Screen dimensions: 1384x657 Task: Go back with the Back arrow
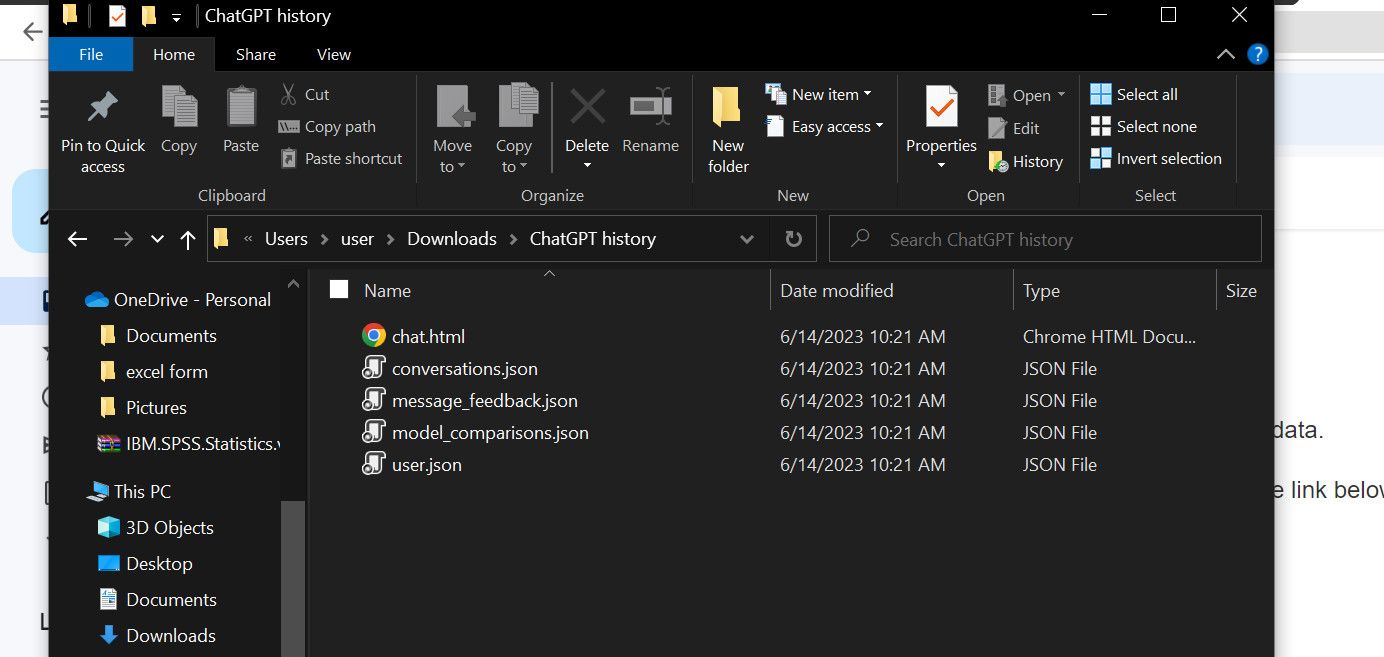(x=78, y=239)
